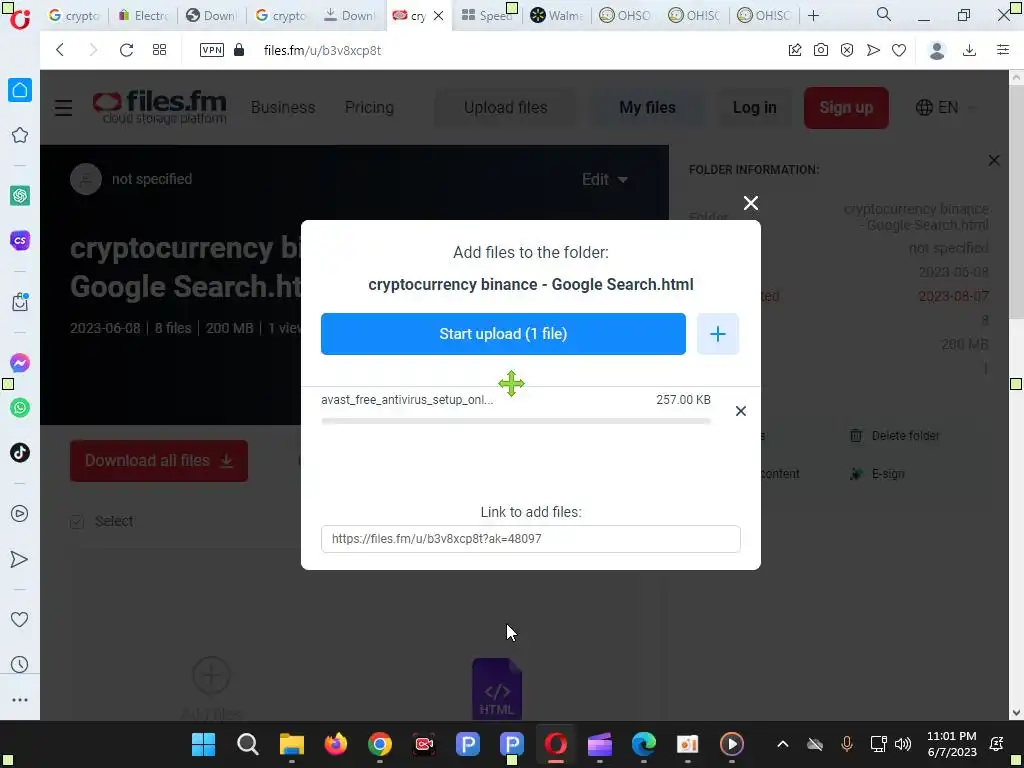Open ChatGPT from the Opera sidebar
Viewport: 1024px width, 768px height.
click(x=20, y=195)
